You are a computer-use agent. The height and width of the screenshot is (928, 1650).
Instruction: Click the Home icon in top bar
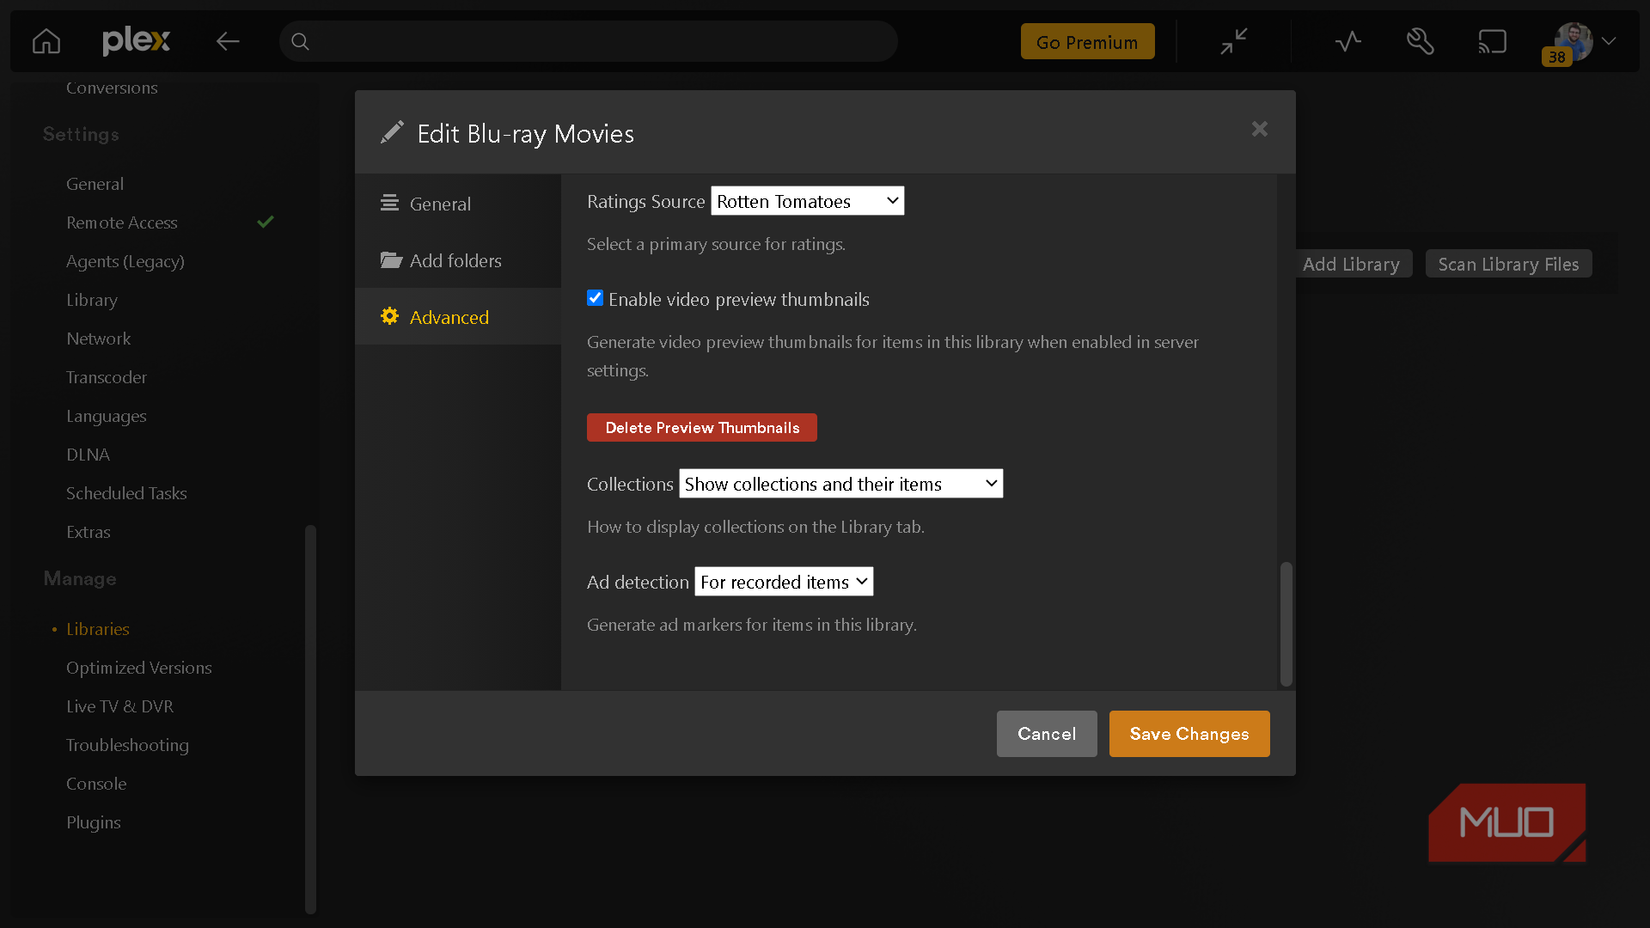(x=46, y=42)
